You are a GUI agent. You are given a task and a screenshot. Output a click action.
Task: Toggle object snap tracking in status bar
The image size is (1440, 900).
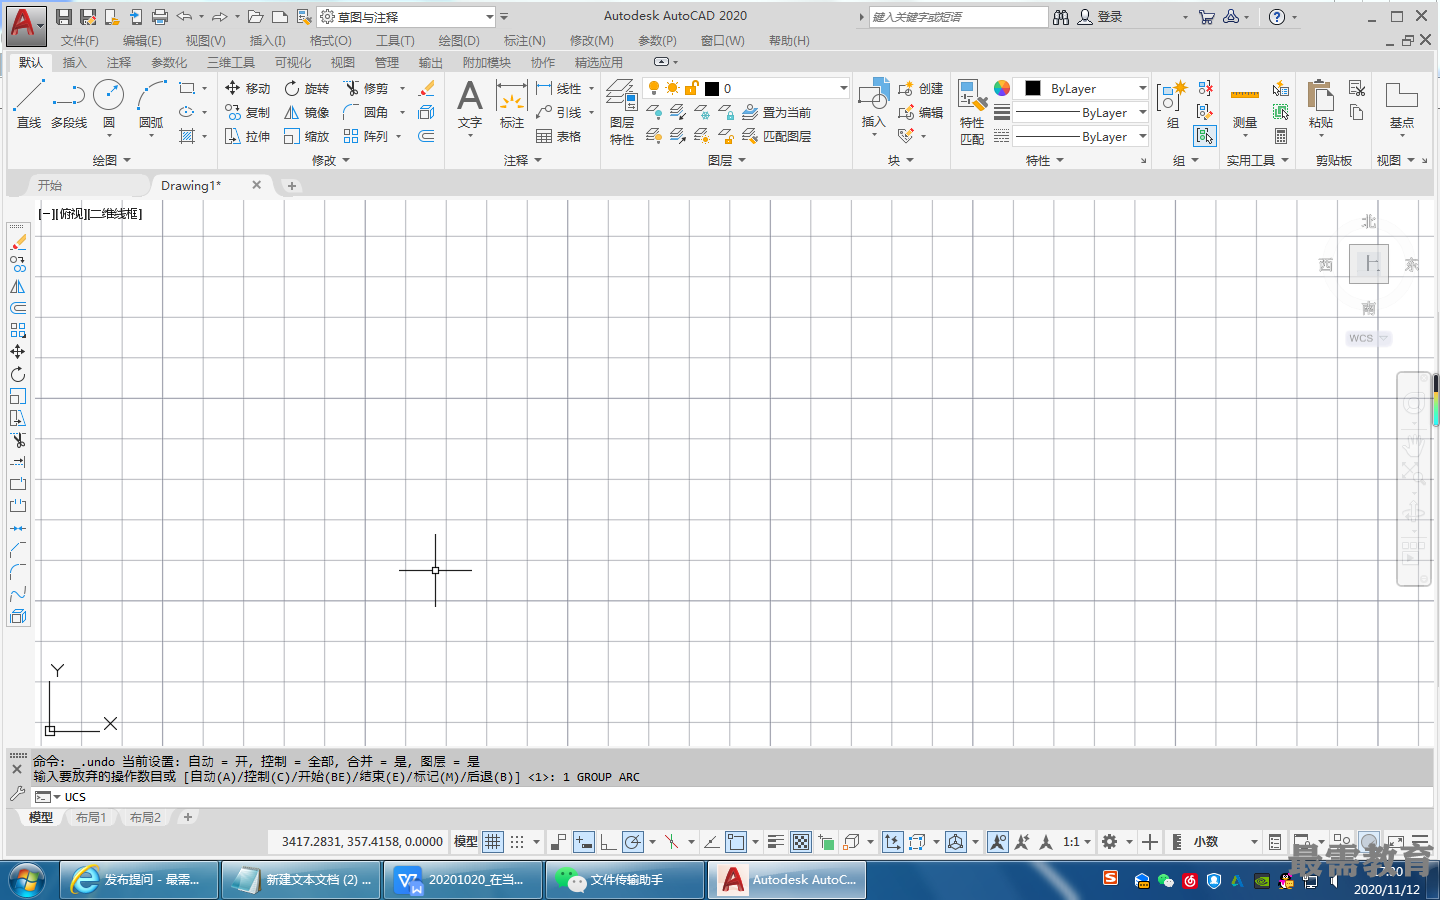pos(711,842)
